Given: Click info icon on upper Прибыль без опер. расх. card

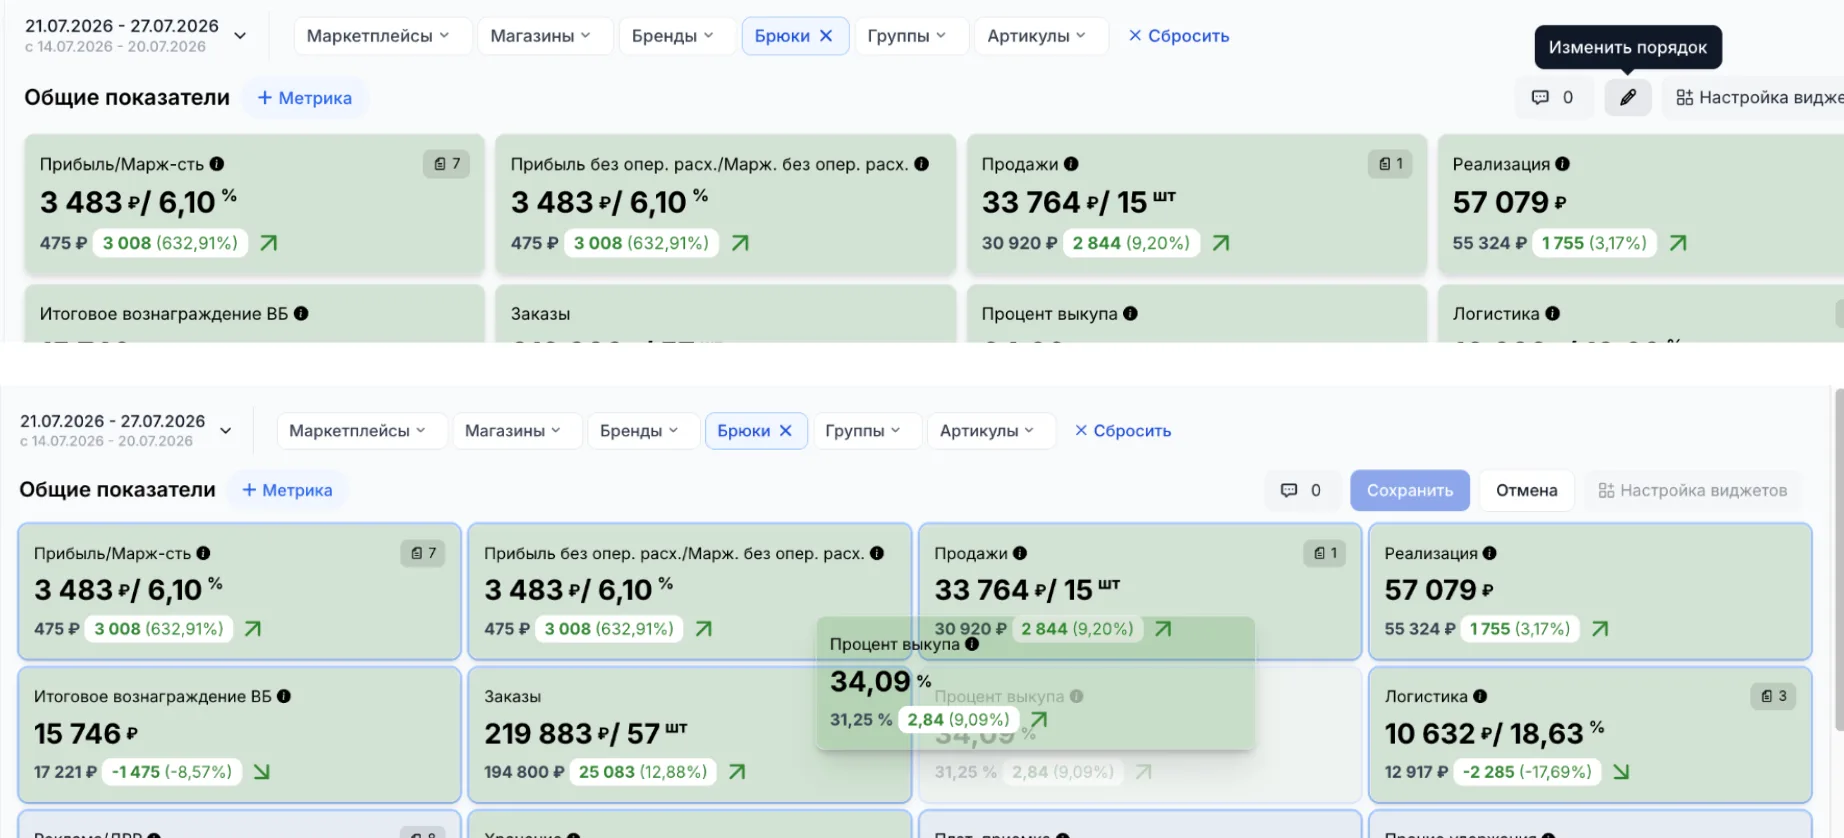Looking at the screenshot, I should (x=921, y=164).
